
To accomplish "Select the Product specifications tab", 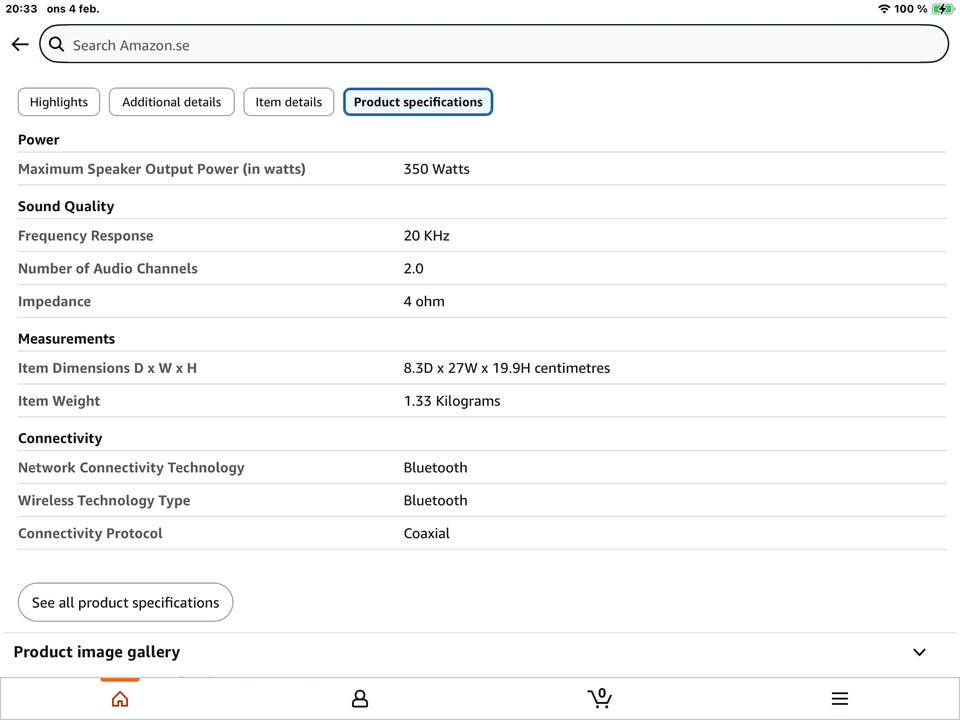I will click(x=418, y=102).
